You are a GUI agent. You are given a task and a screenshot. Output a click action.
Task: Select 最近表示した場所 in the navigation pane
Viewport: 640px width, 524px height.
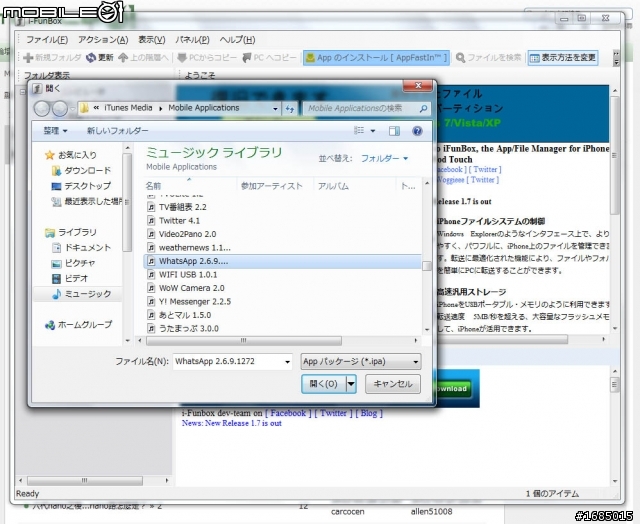click(87, 202)
